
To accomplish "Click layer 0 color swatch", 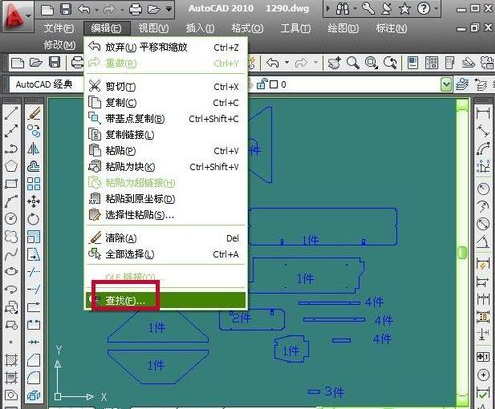I will click(274, 85).
